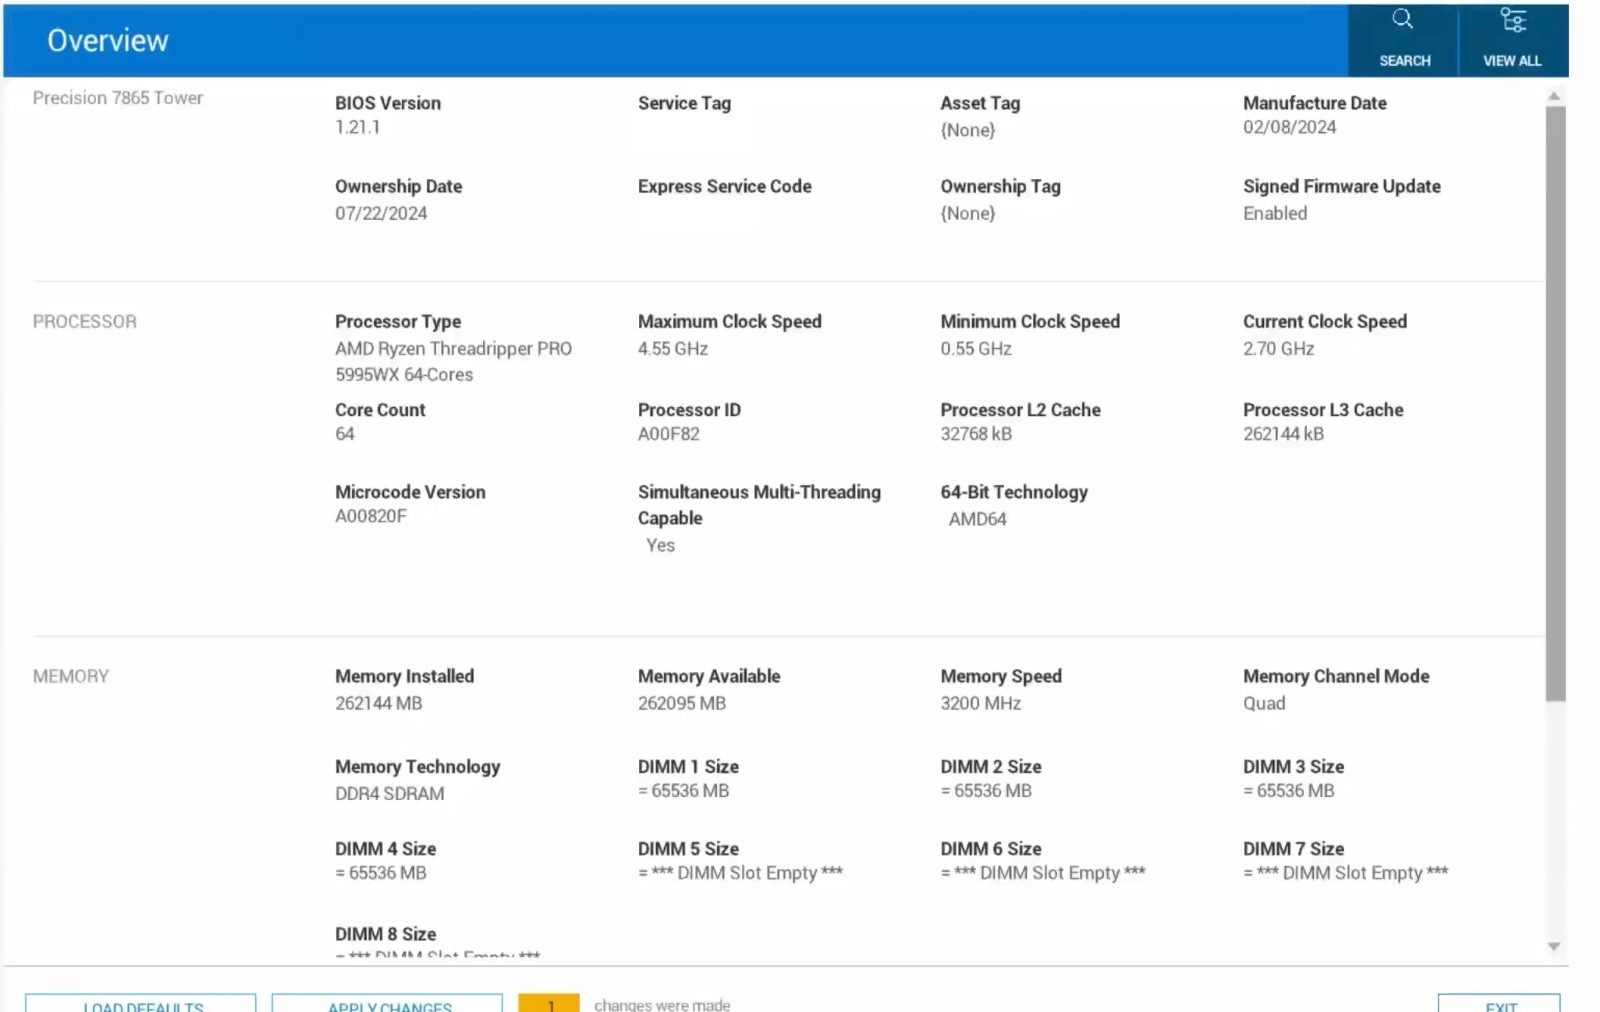Click the scrollbar up arrow
The image size is (1600, 1012).
coord(1554,96)
